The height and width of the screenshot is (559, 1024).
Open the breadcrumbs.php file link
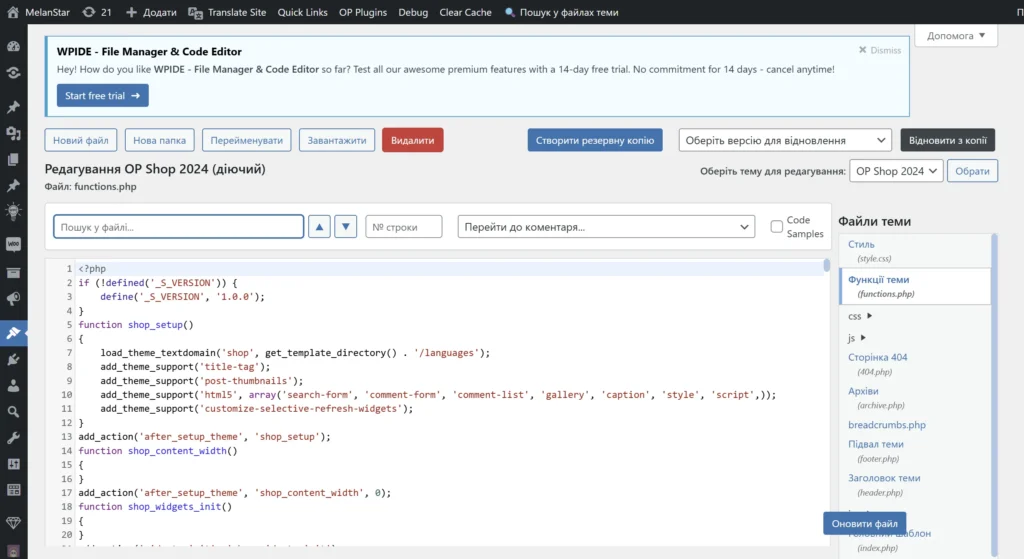click(x=887, y=424)
